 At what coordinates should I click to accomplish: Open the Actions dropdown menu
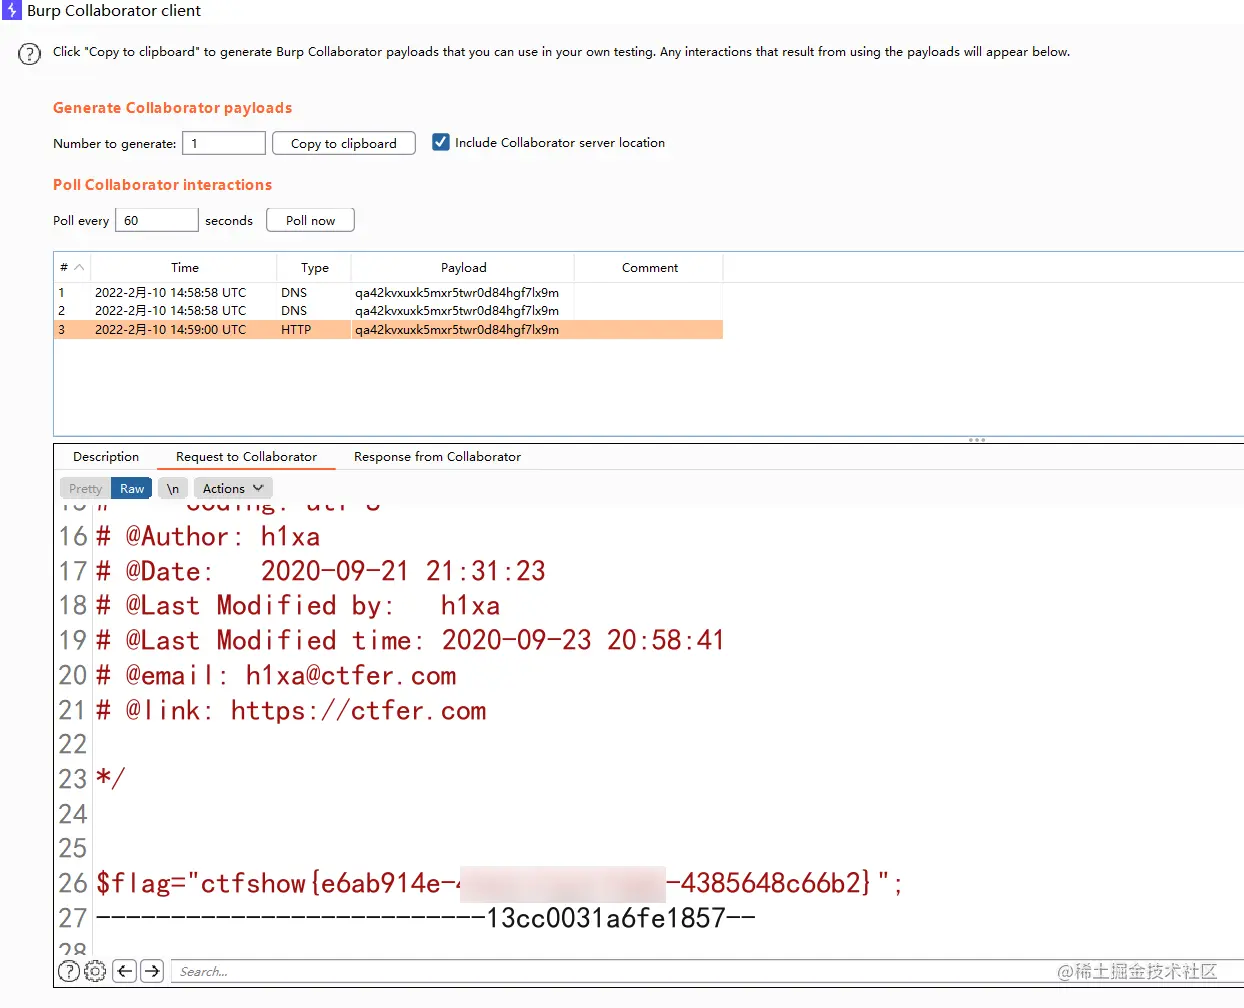pyautogui.click(x=232, y=488)
